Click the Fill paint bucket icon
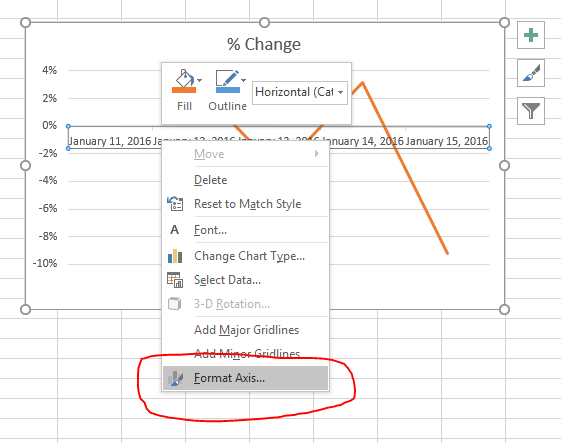The width and height of the screenshot is (561, 443). (x=184, y=78)
